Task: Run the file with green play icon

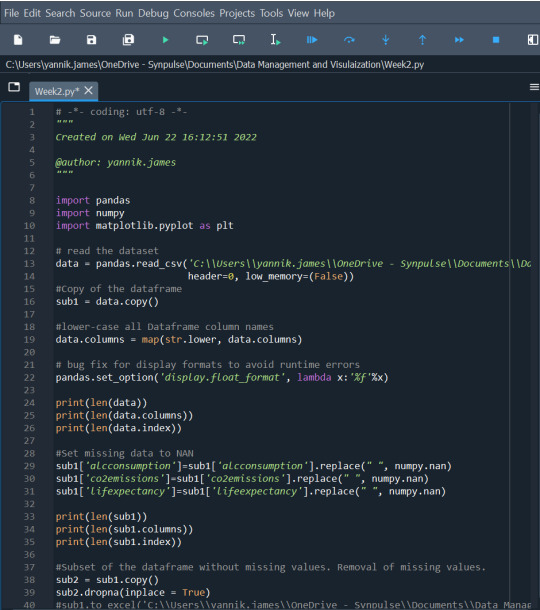Action: click(165, 40)
